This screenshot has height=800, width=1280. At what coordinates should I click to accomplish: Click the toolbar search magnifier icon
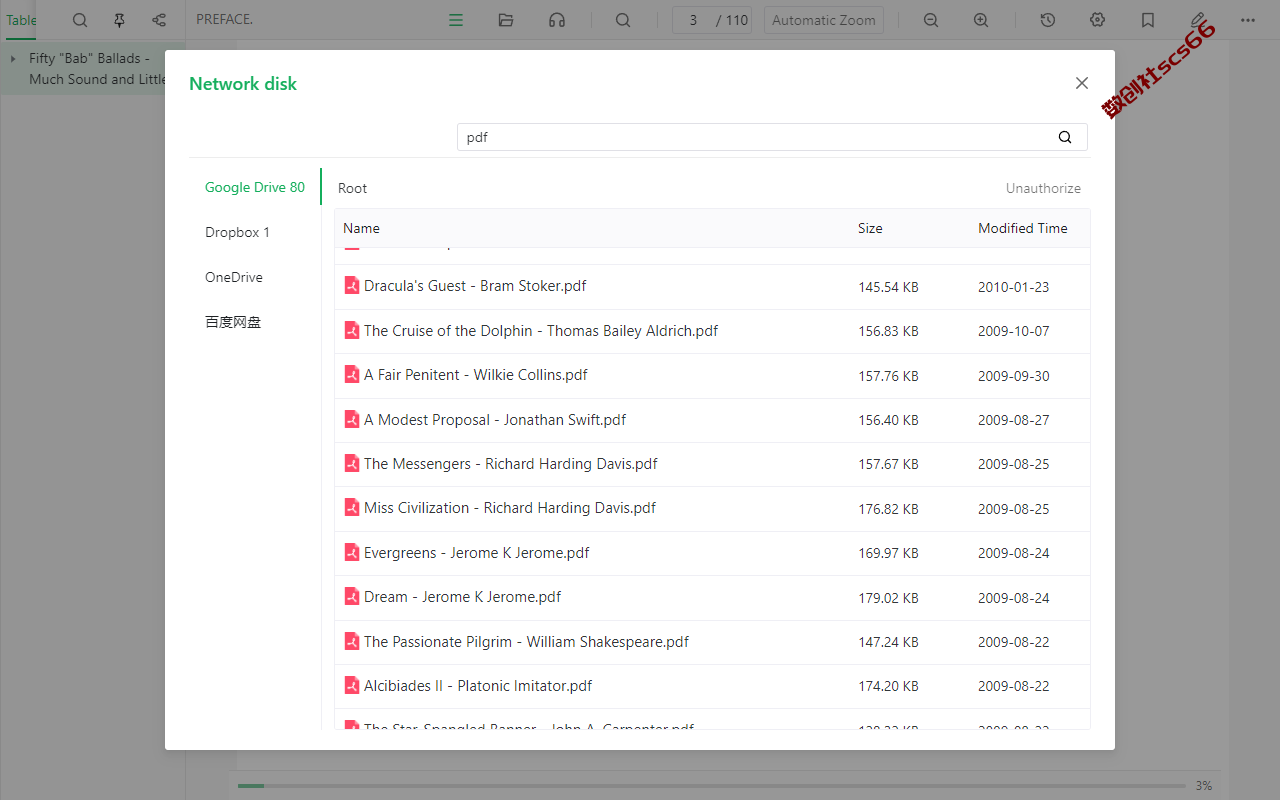click(623, 20)
